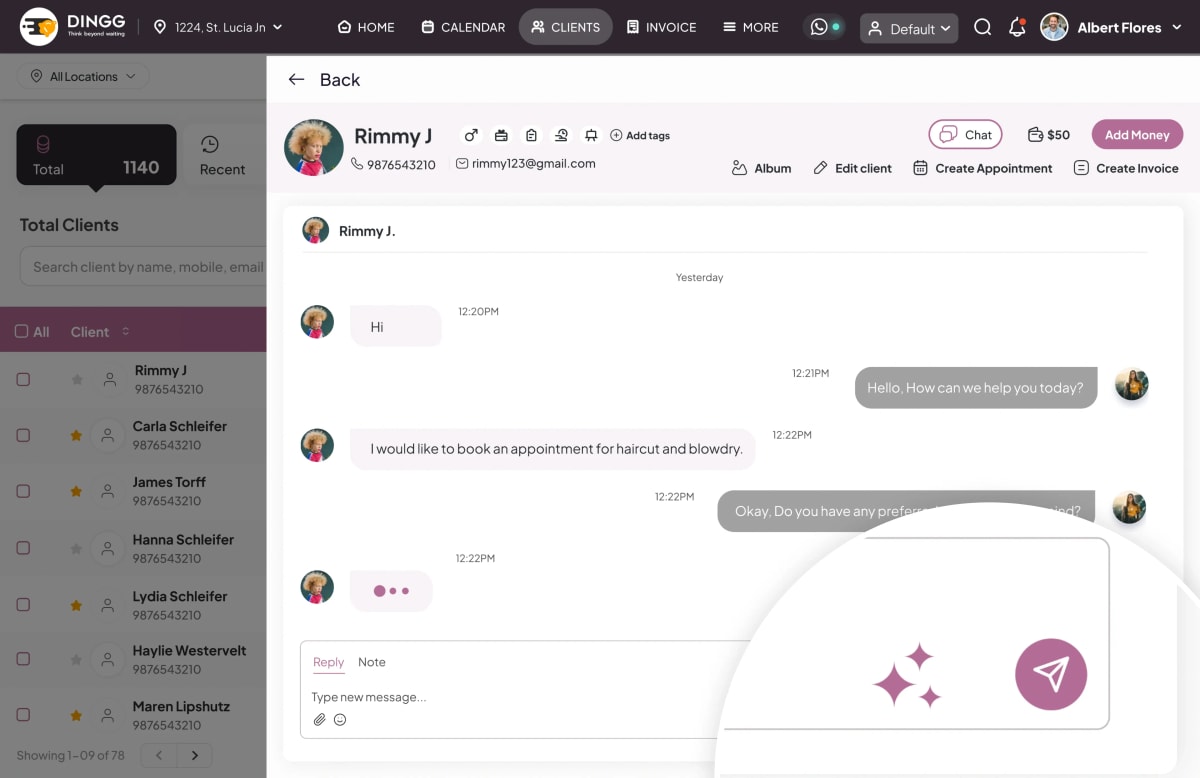Image resolution: width=1200 pixels, height=778 pixels.
Task: Open the INVOICE menu
Action: pos(661,27)
